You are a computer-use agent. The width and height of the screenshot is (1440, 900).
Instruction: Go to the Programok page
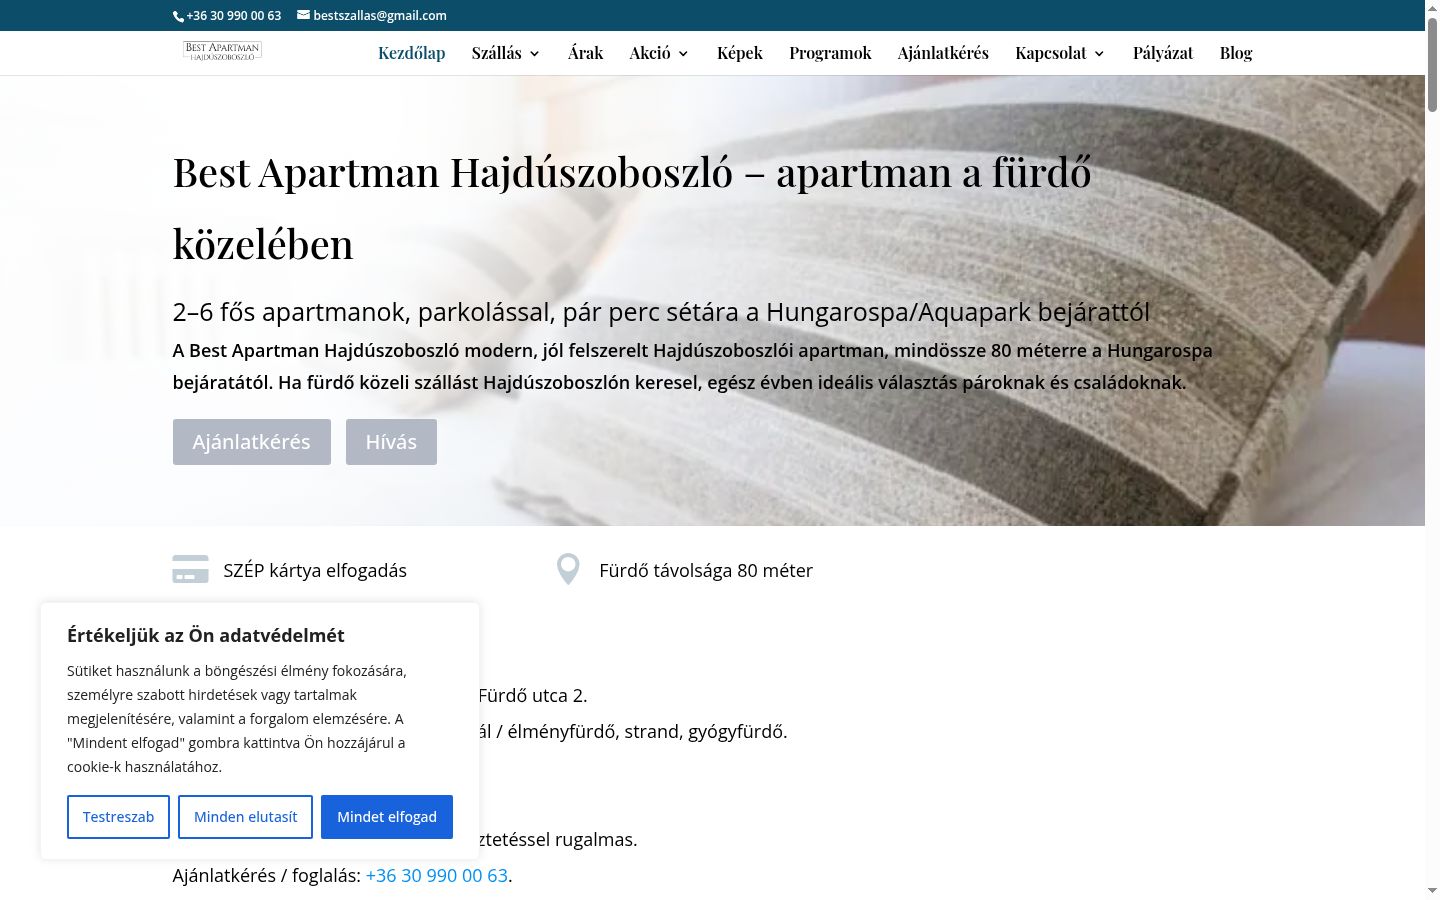(830, 53)
